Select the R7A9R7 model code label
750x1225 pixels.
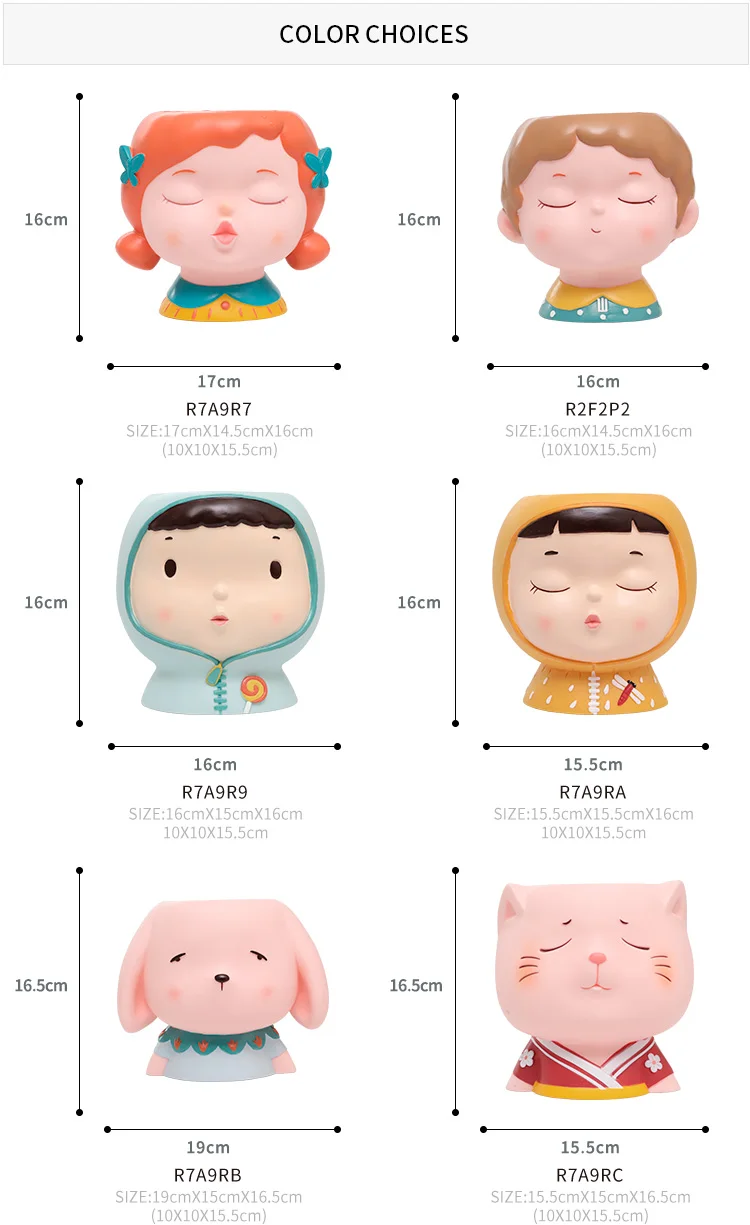tap(219, 409)
